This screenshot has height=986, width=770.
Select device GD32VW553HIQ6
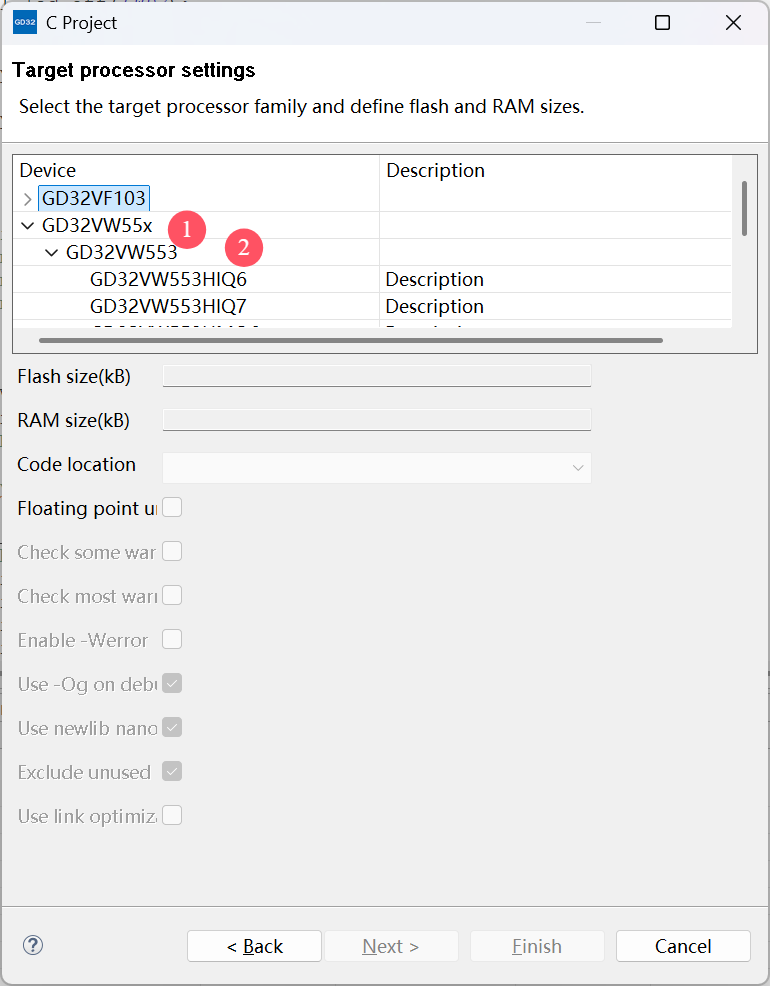168,279
